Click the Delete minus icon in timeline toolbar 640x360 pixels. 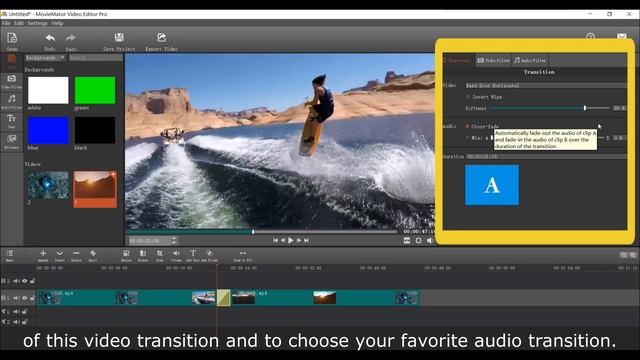click(76, 253)
